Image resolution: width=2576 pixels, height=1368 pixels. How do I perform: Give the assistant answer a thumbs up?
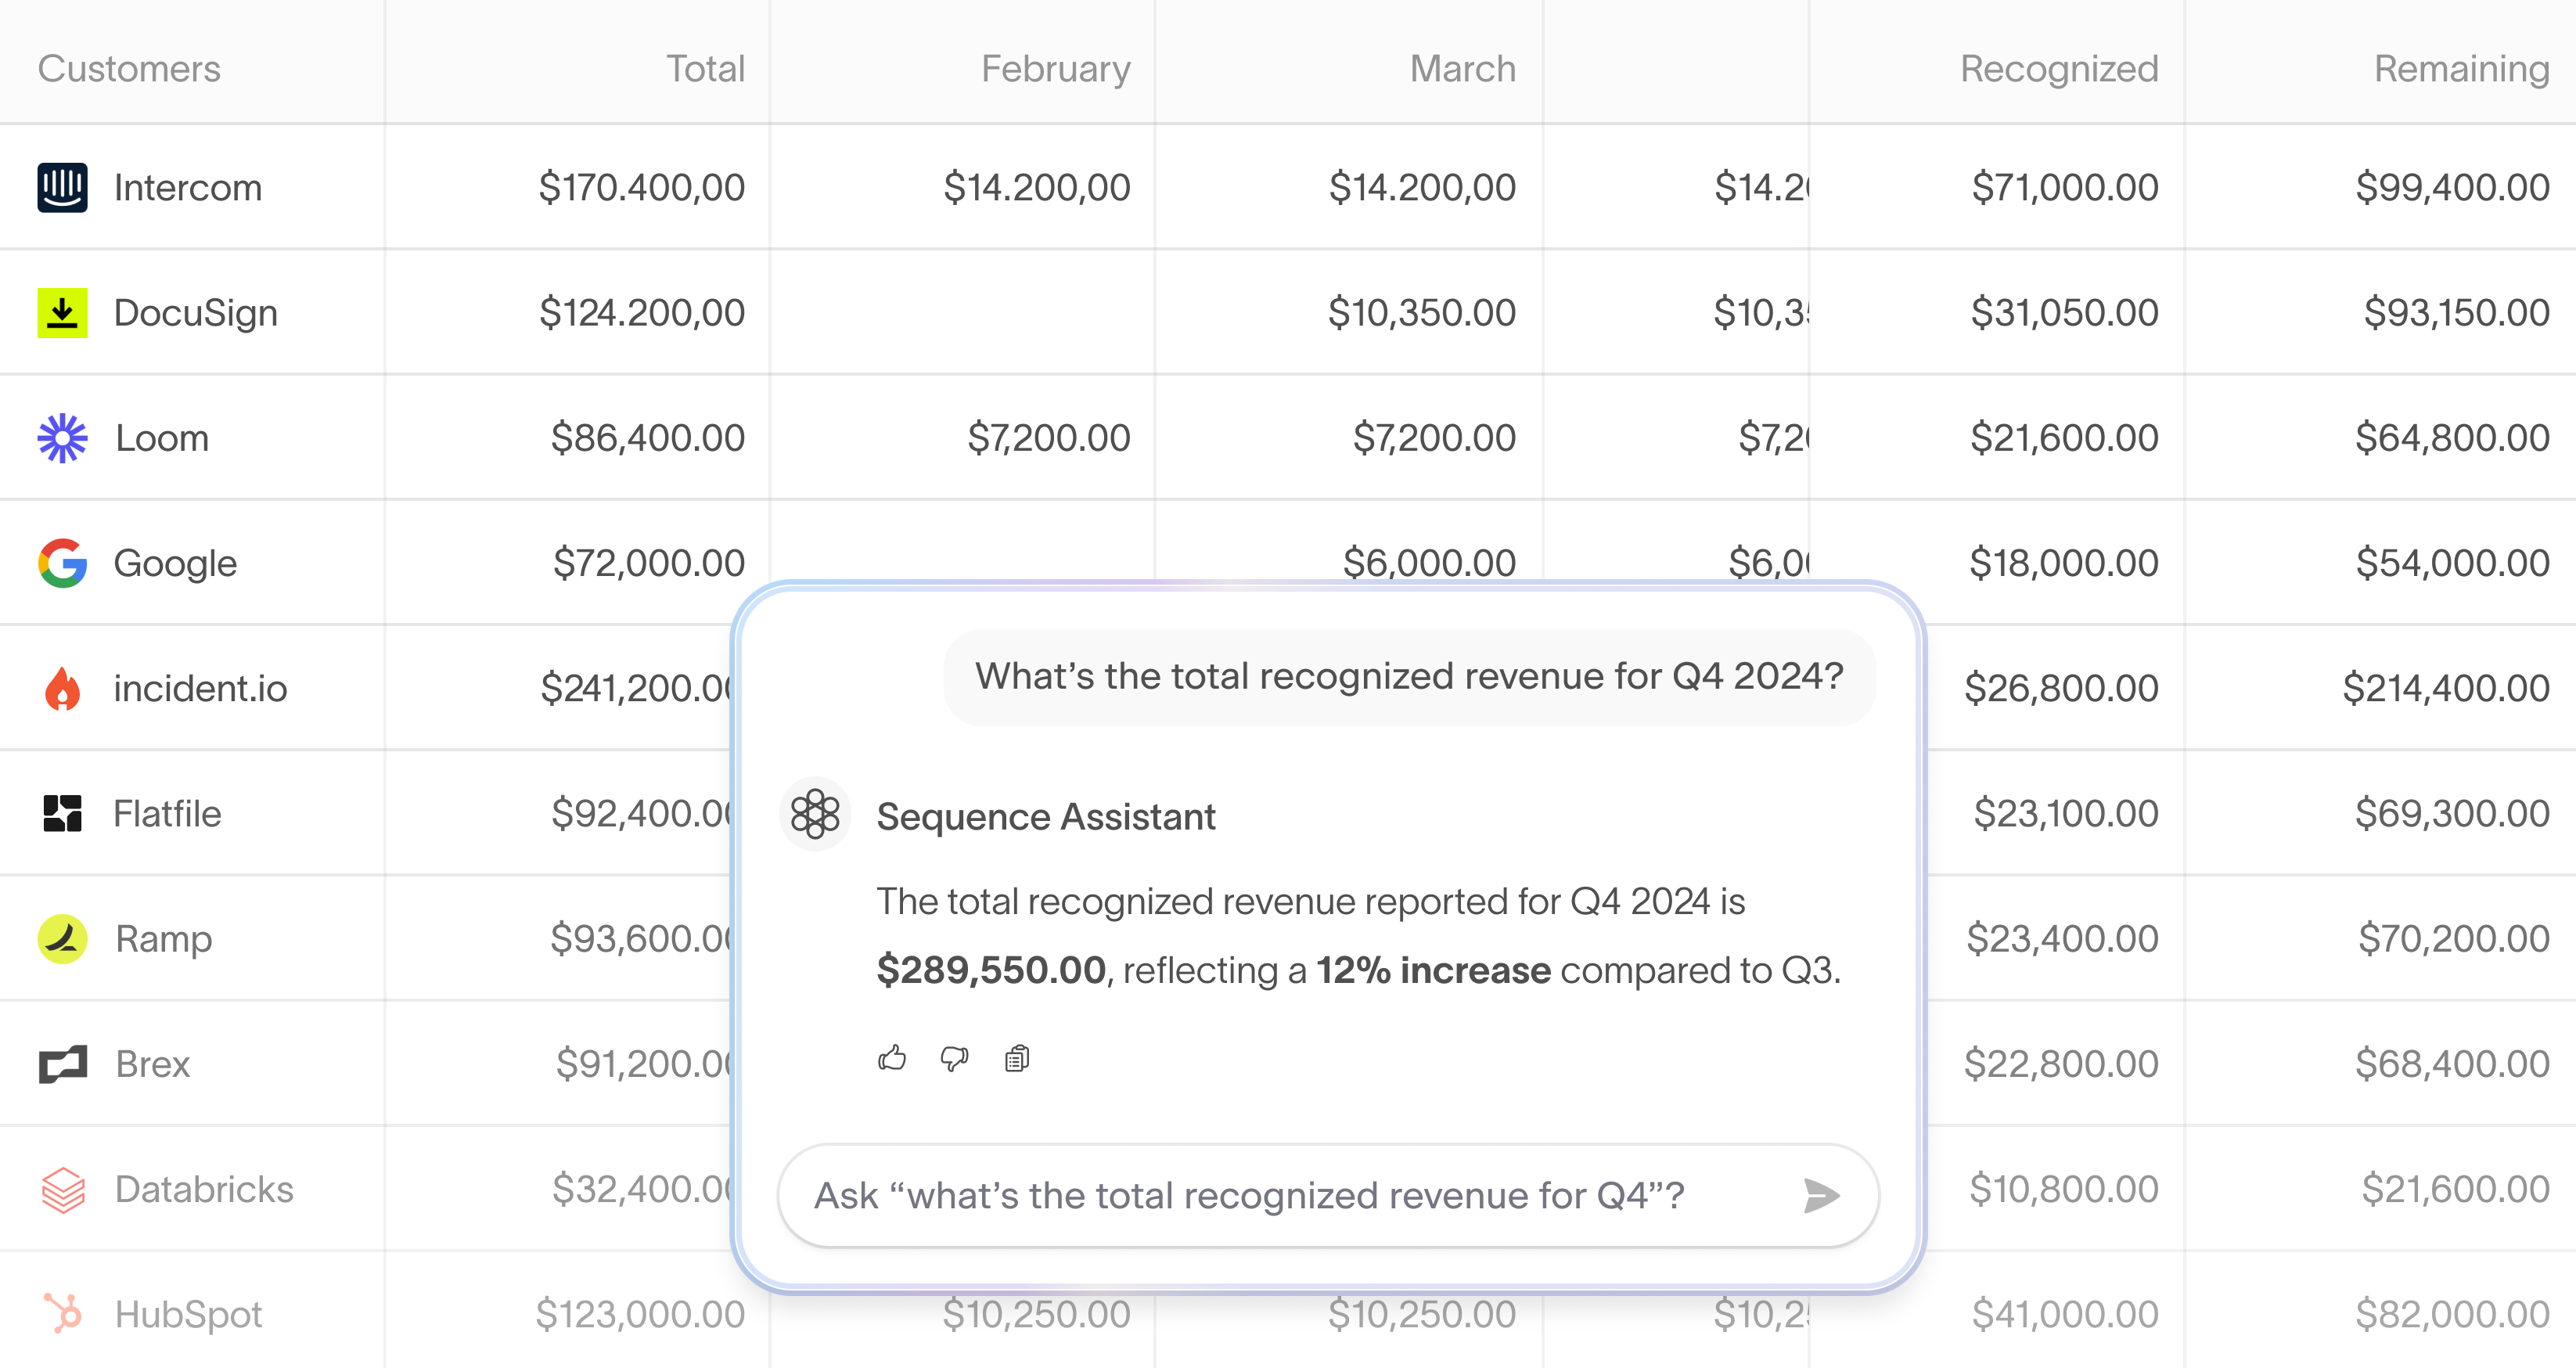893,1059
